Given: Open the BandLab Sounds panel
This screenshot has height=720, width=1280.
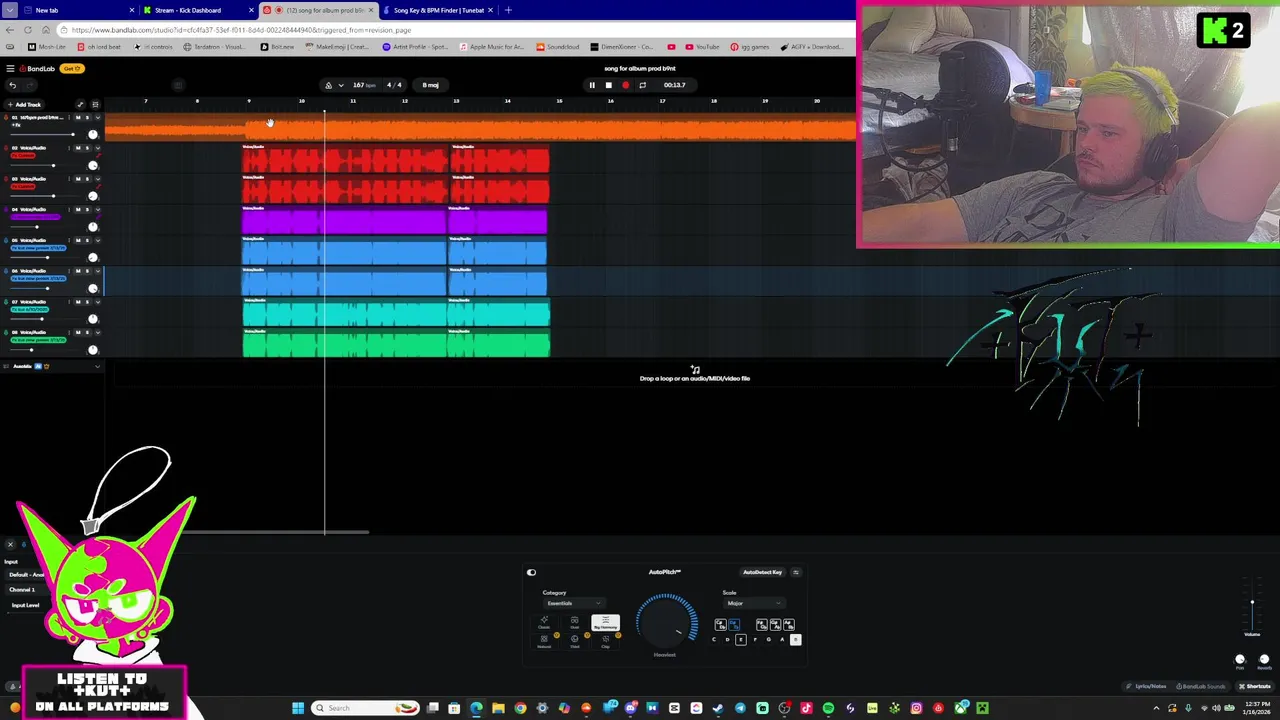Looking at the screenshot, I should coord(1201,686).
